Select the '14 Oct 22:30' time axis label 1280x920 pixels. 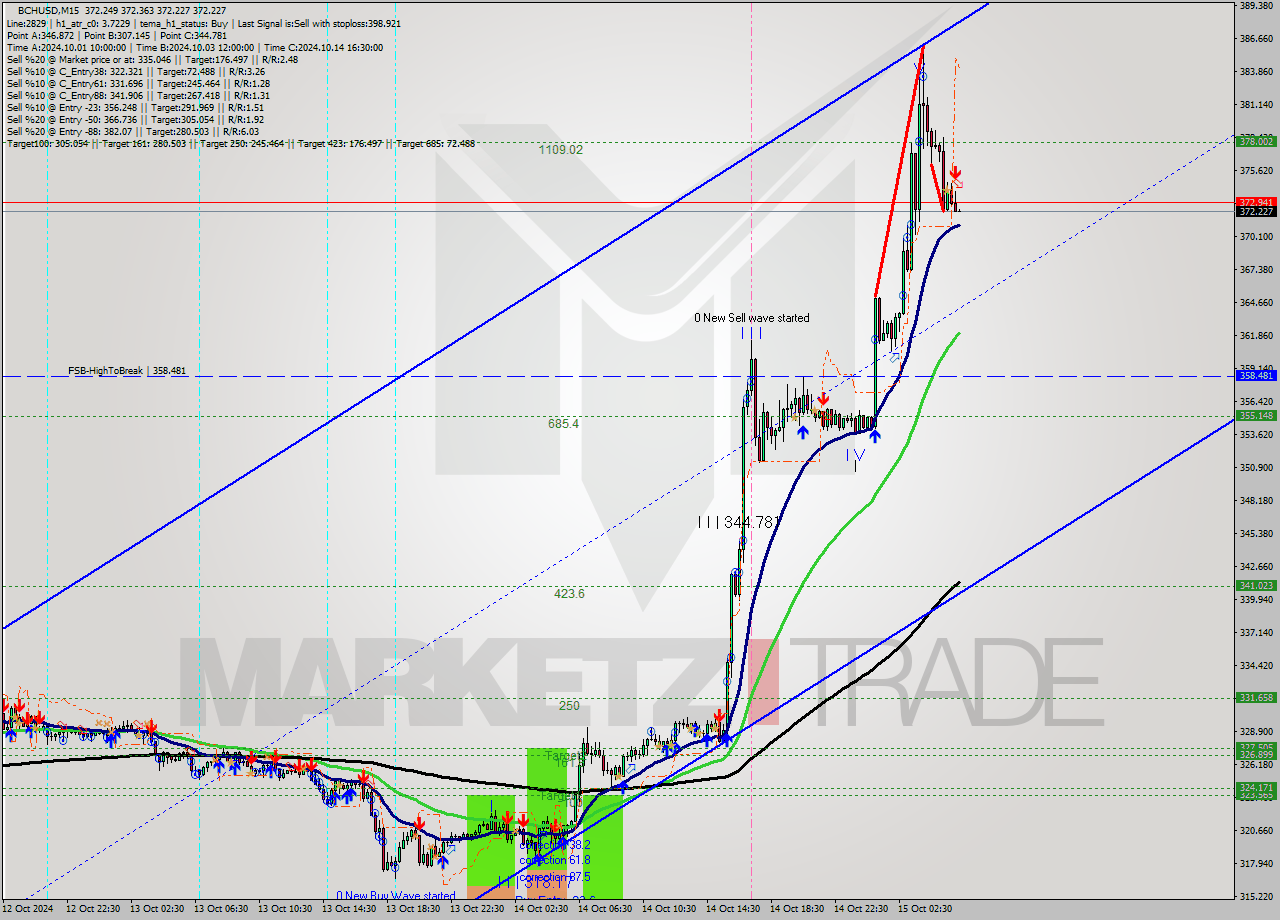click(x=860, y=909)
